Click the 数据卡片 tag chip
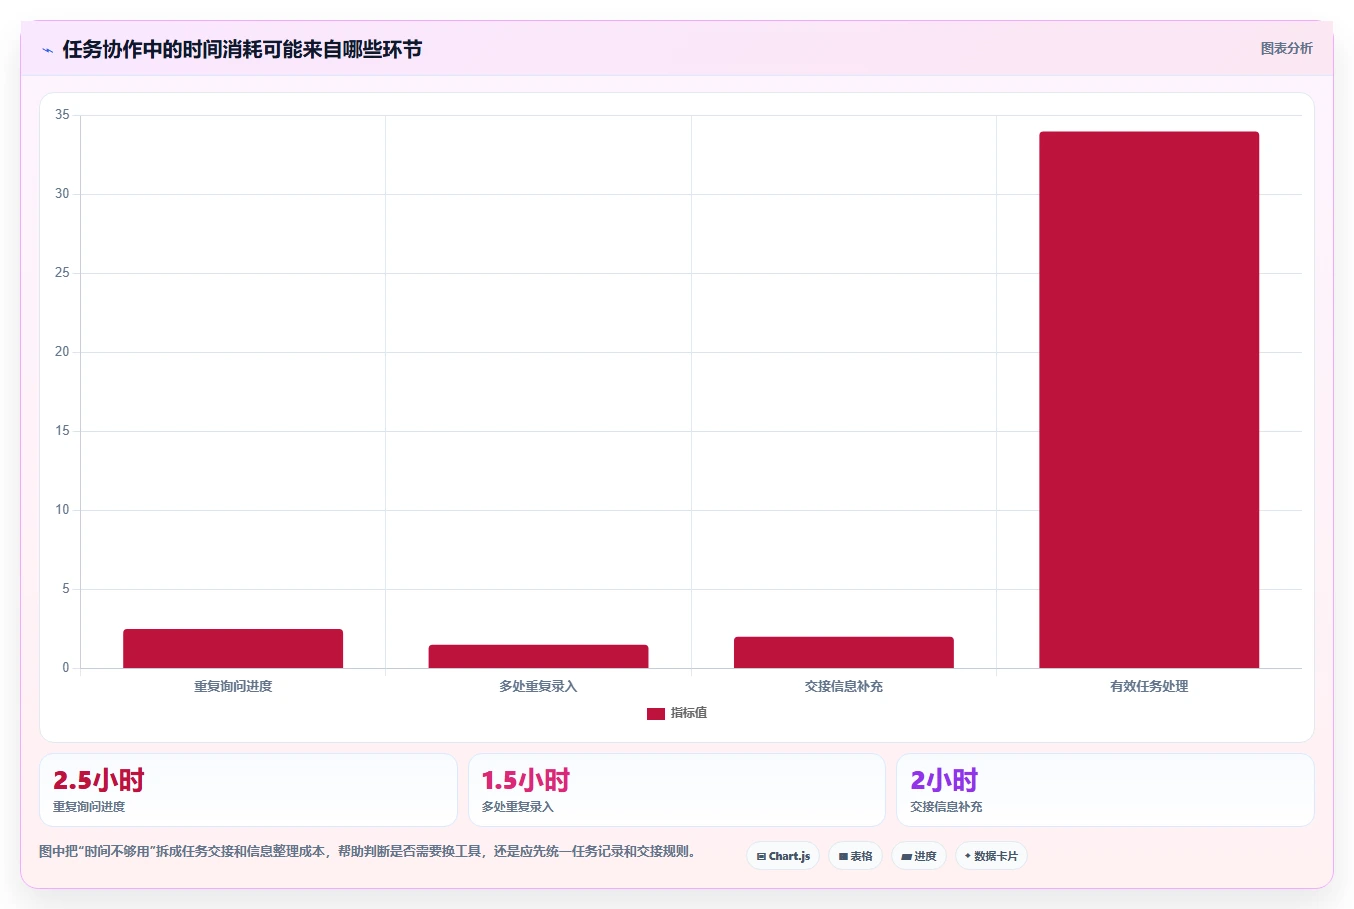Image resolution: width=1354 pixels, height=909 pixels. [x=991, y=856]
